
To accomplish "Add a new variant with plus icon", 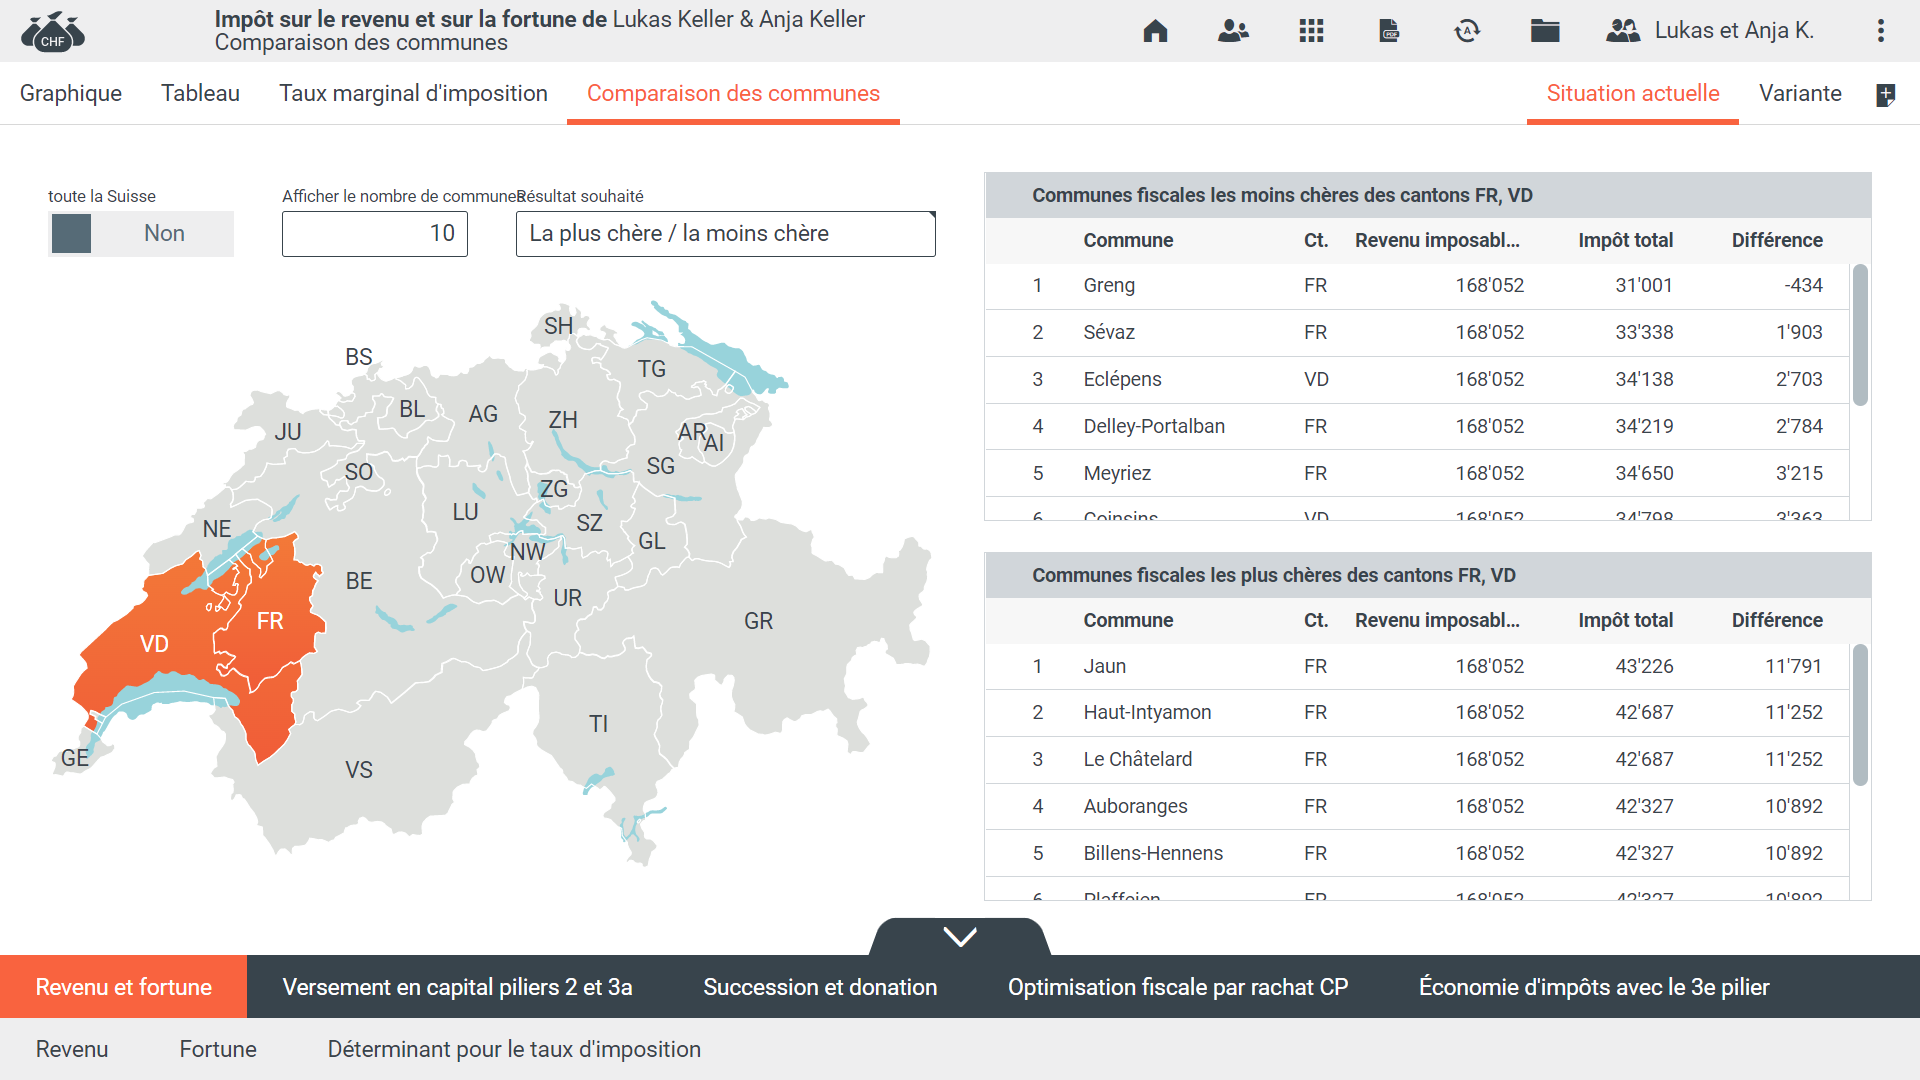I will tap(1885, 95).
